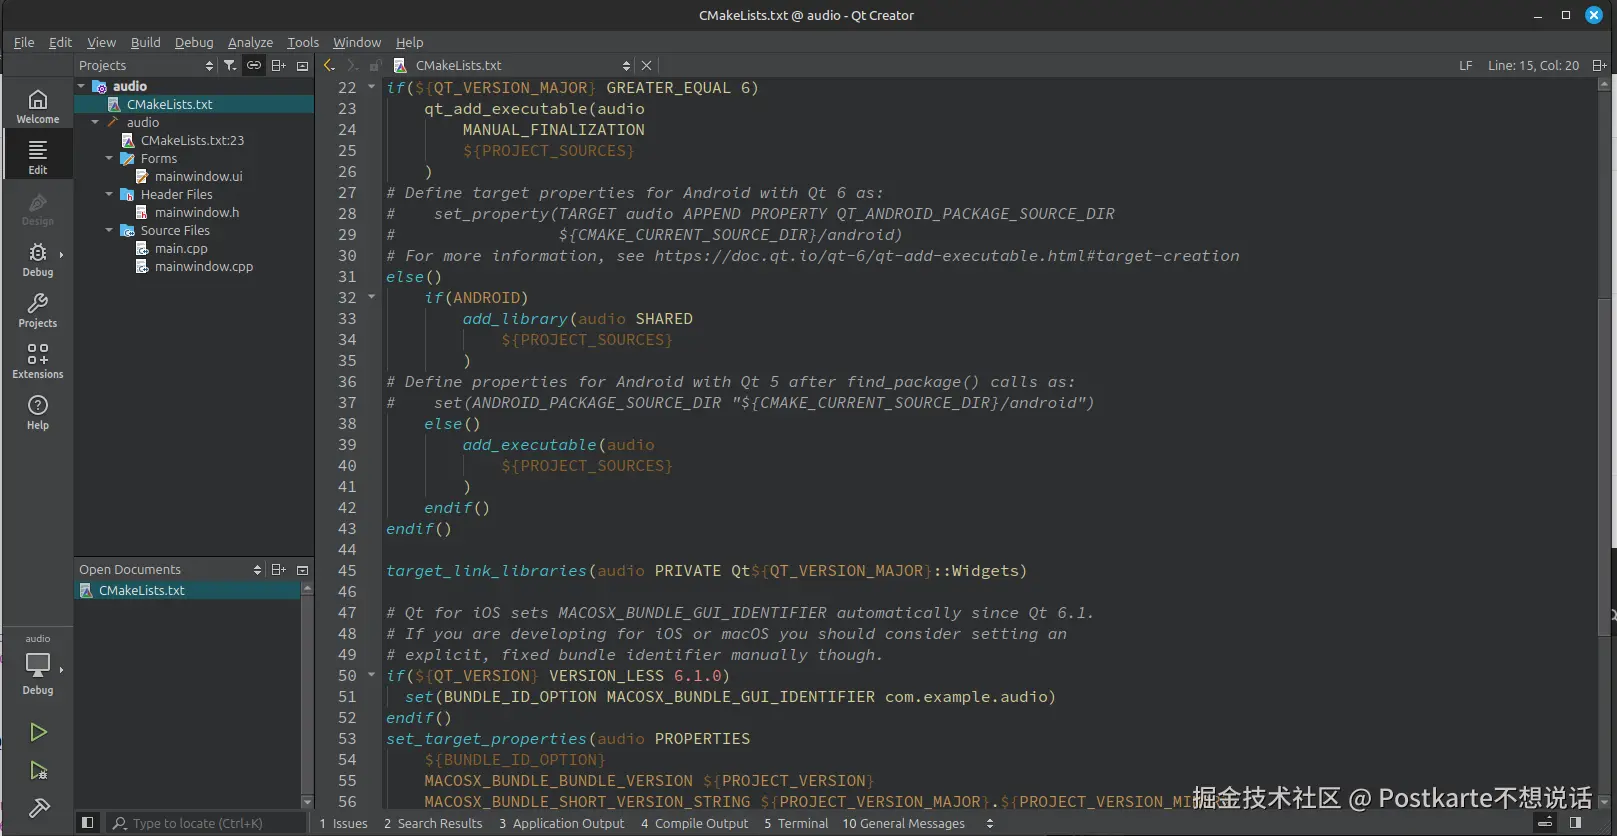Collapse the audio target node
Viewport: 1617px width, 836px height.
tap(95, 122)
